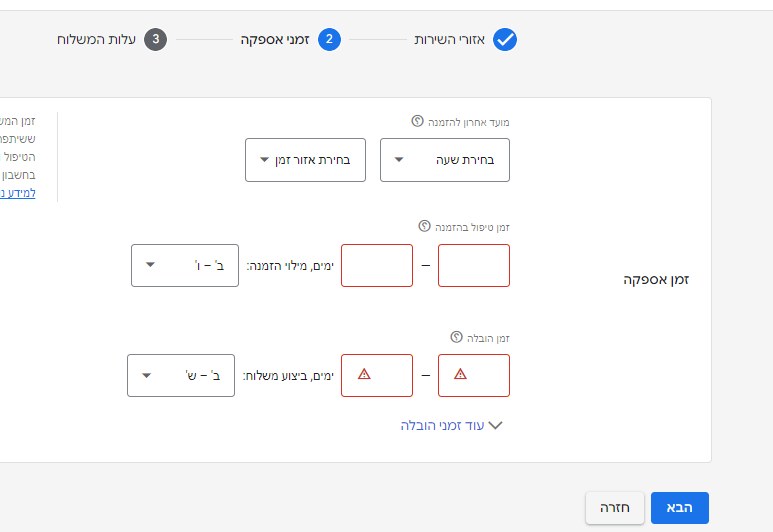Click help icon next to זמן טיפול בהזמנה

[424, 226]
